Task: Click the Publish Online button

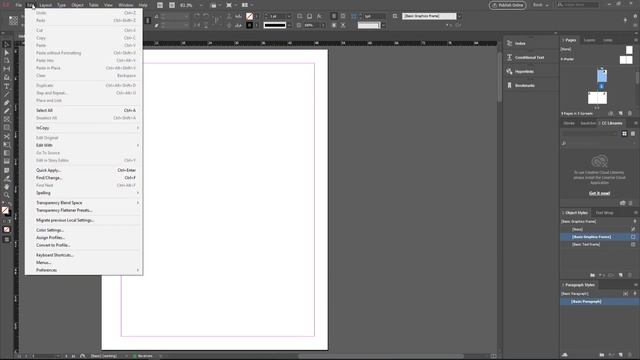Action: click(x=507, y=5)
